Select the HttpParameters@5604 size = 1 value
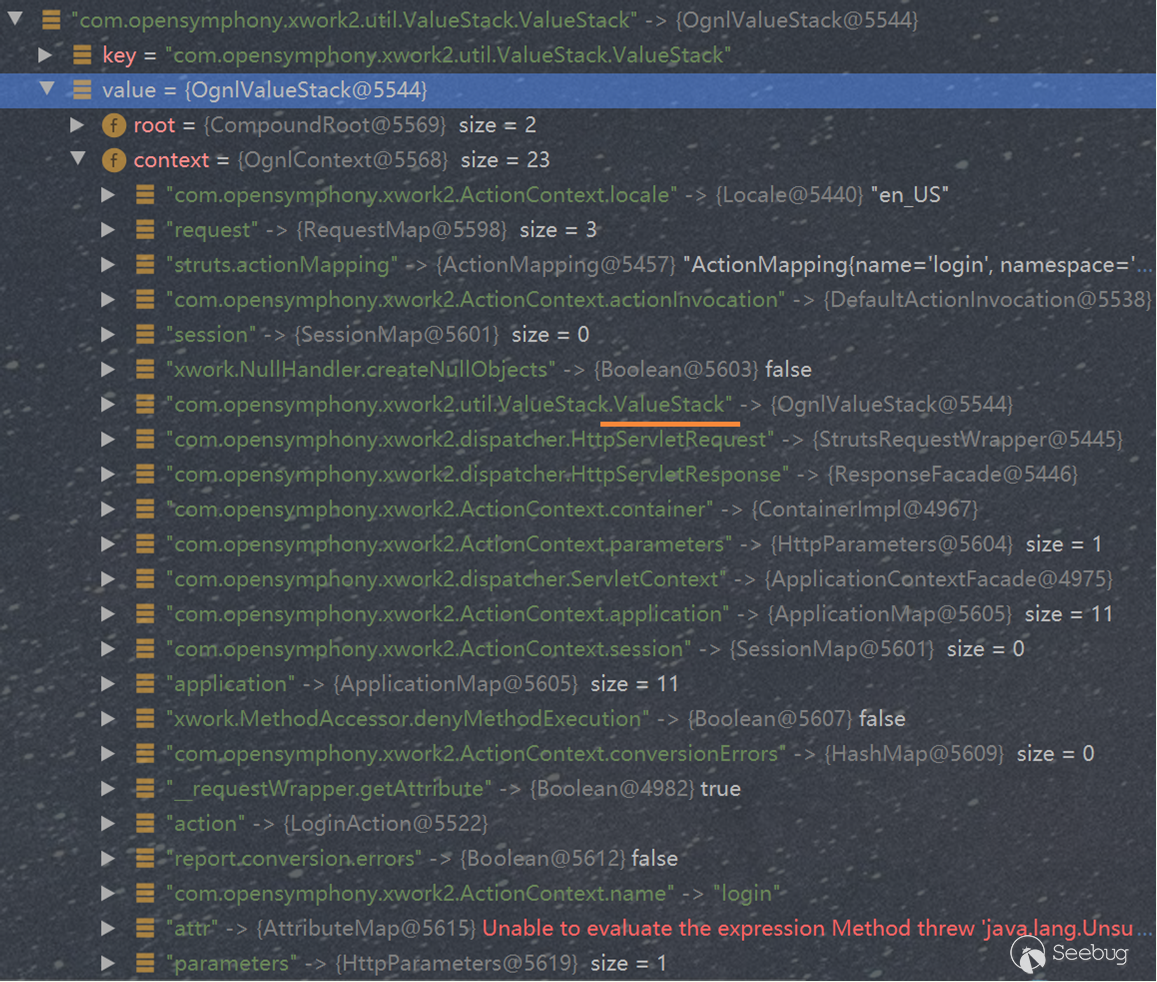This screenshot has height=982, width=1157. [936, 544]
